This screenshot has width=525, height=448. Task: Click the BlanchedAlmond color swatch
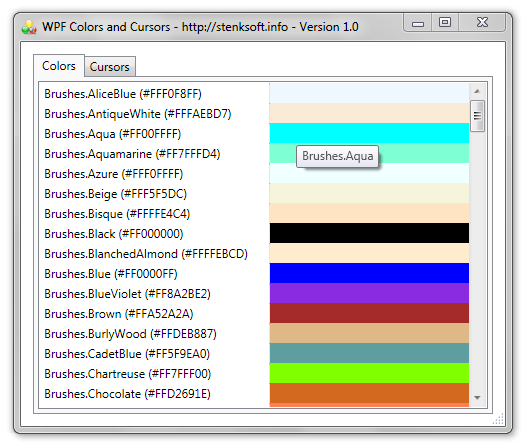(x=369, y=253)
